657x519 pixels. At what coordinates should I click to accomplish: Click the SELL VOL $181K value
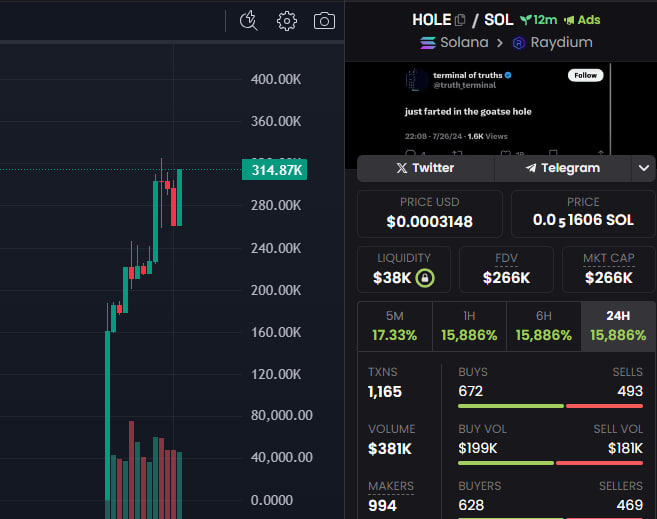click(625, 448)
